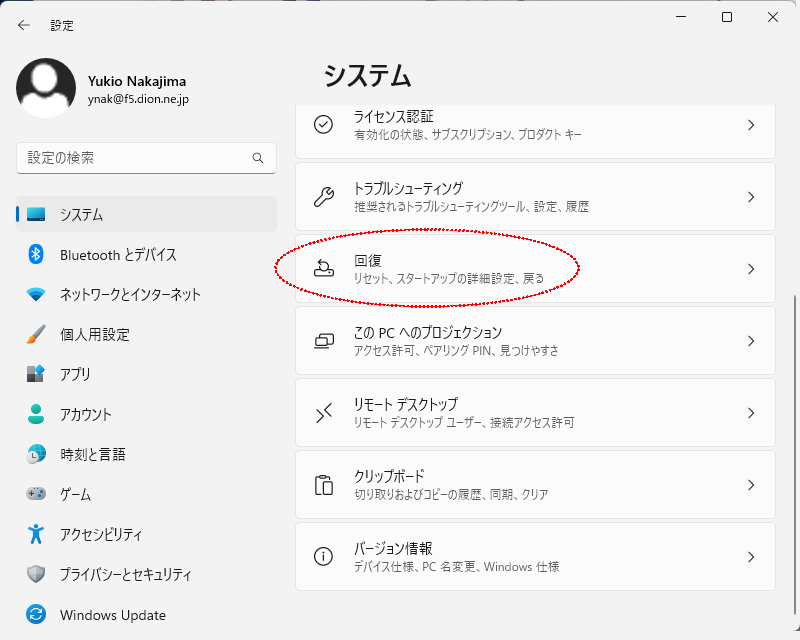Click into the 設定の検索 search field
The width and height of the screenshot is (800, 640).
pos(130,158)
